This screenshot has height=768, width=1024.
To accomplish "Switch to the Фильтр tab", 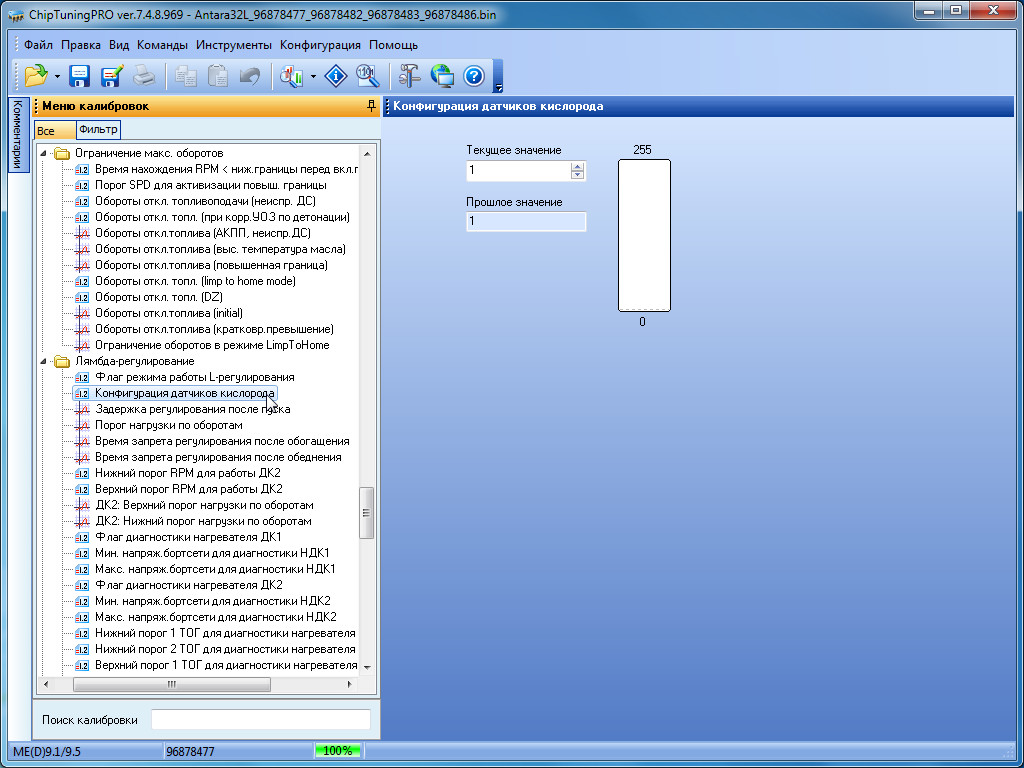I will pos(98,130).
